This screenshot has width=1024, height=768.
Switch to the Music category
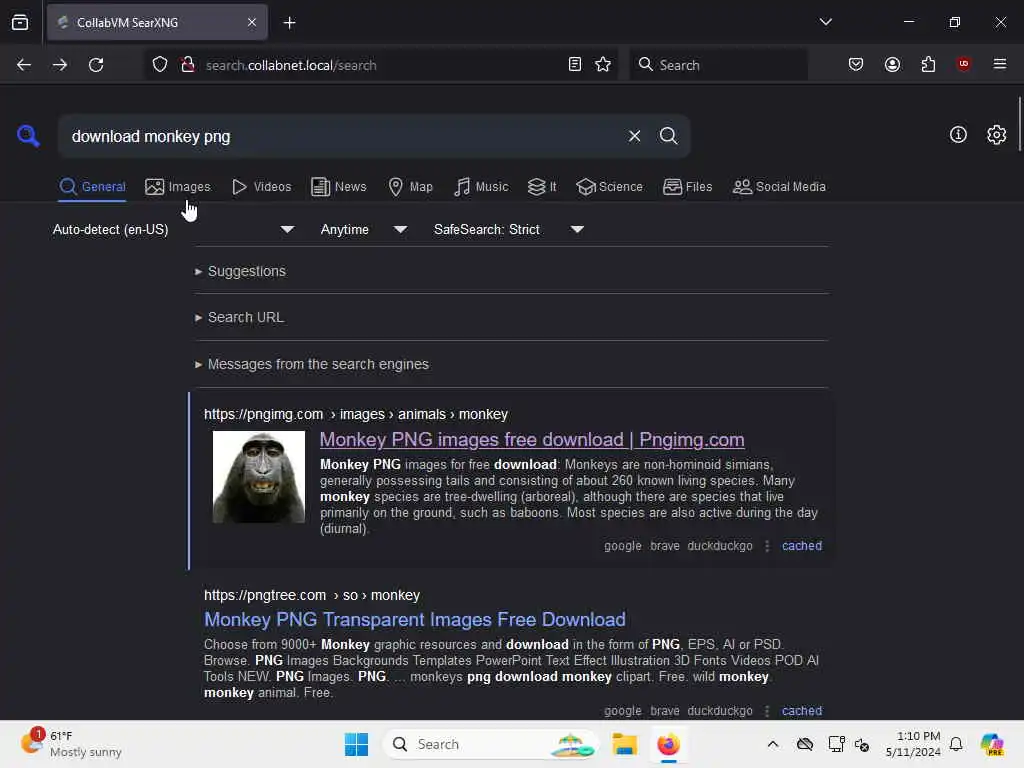[x=481, y=187]
